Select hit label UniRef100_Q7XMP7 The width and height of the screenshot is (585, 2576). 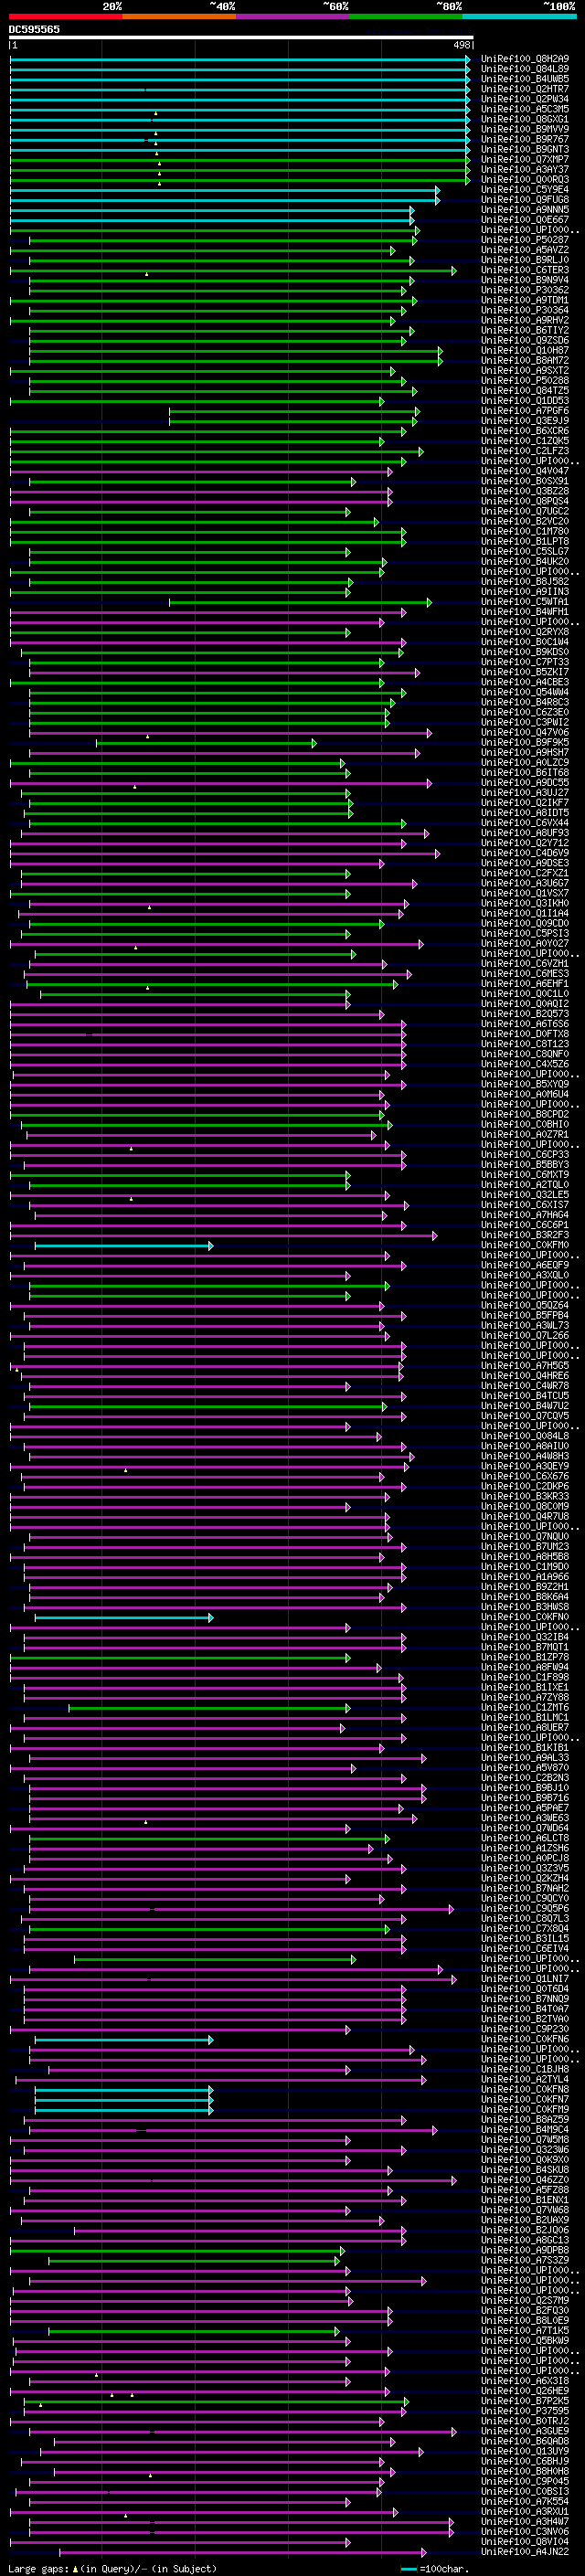pyautogui.click(x=525, y=159)
